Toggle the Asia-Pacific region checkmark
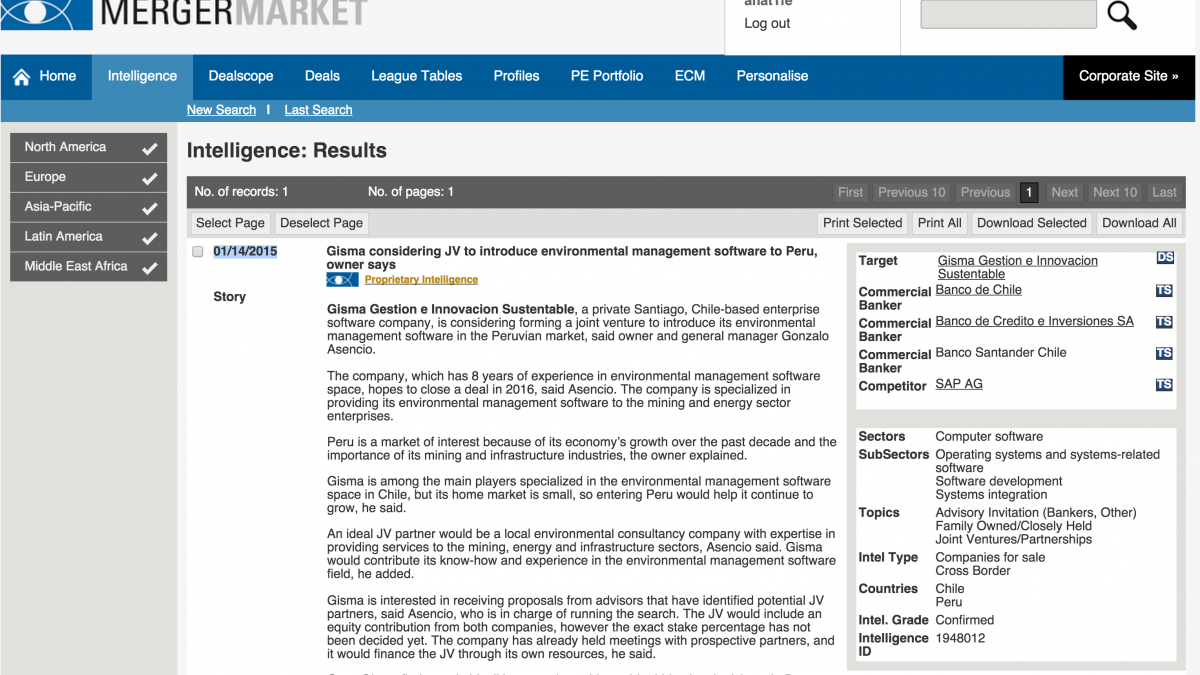Screen dimensions: 1200x675 click(x=149, y=208)
